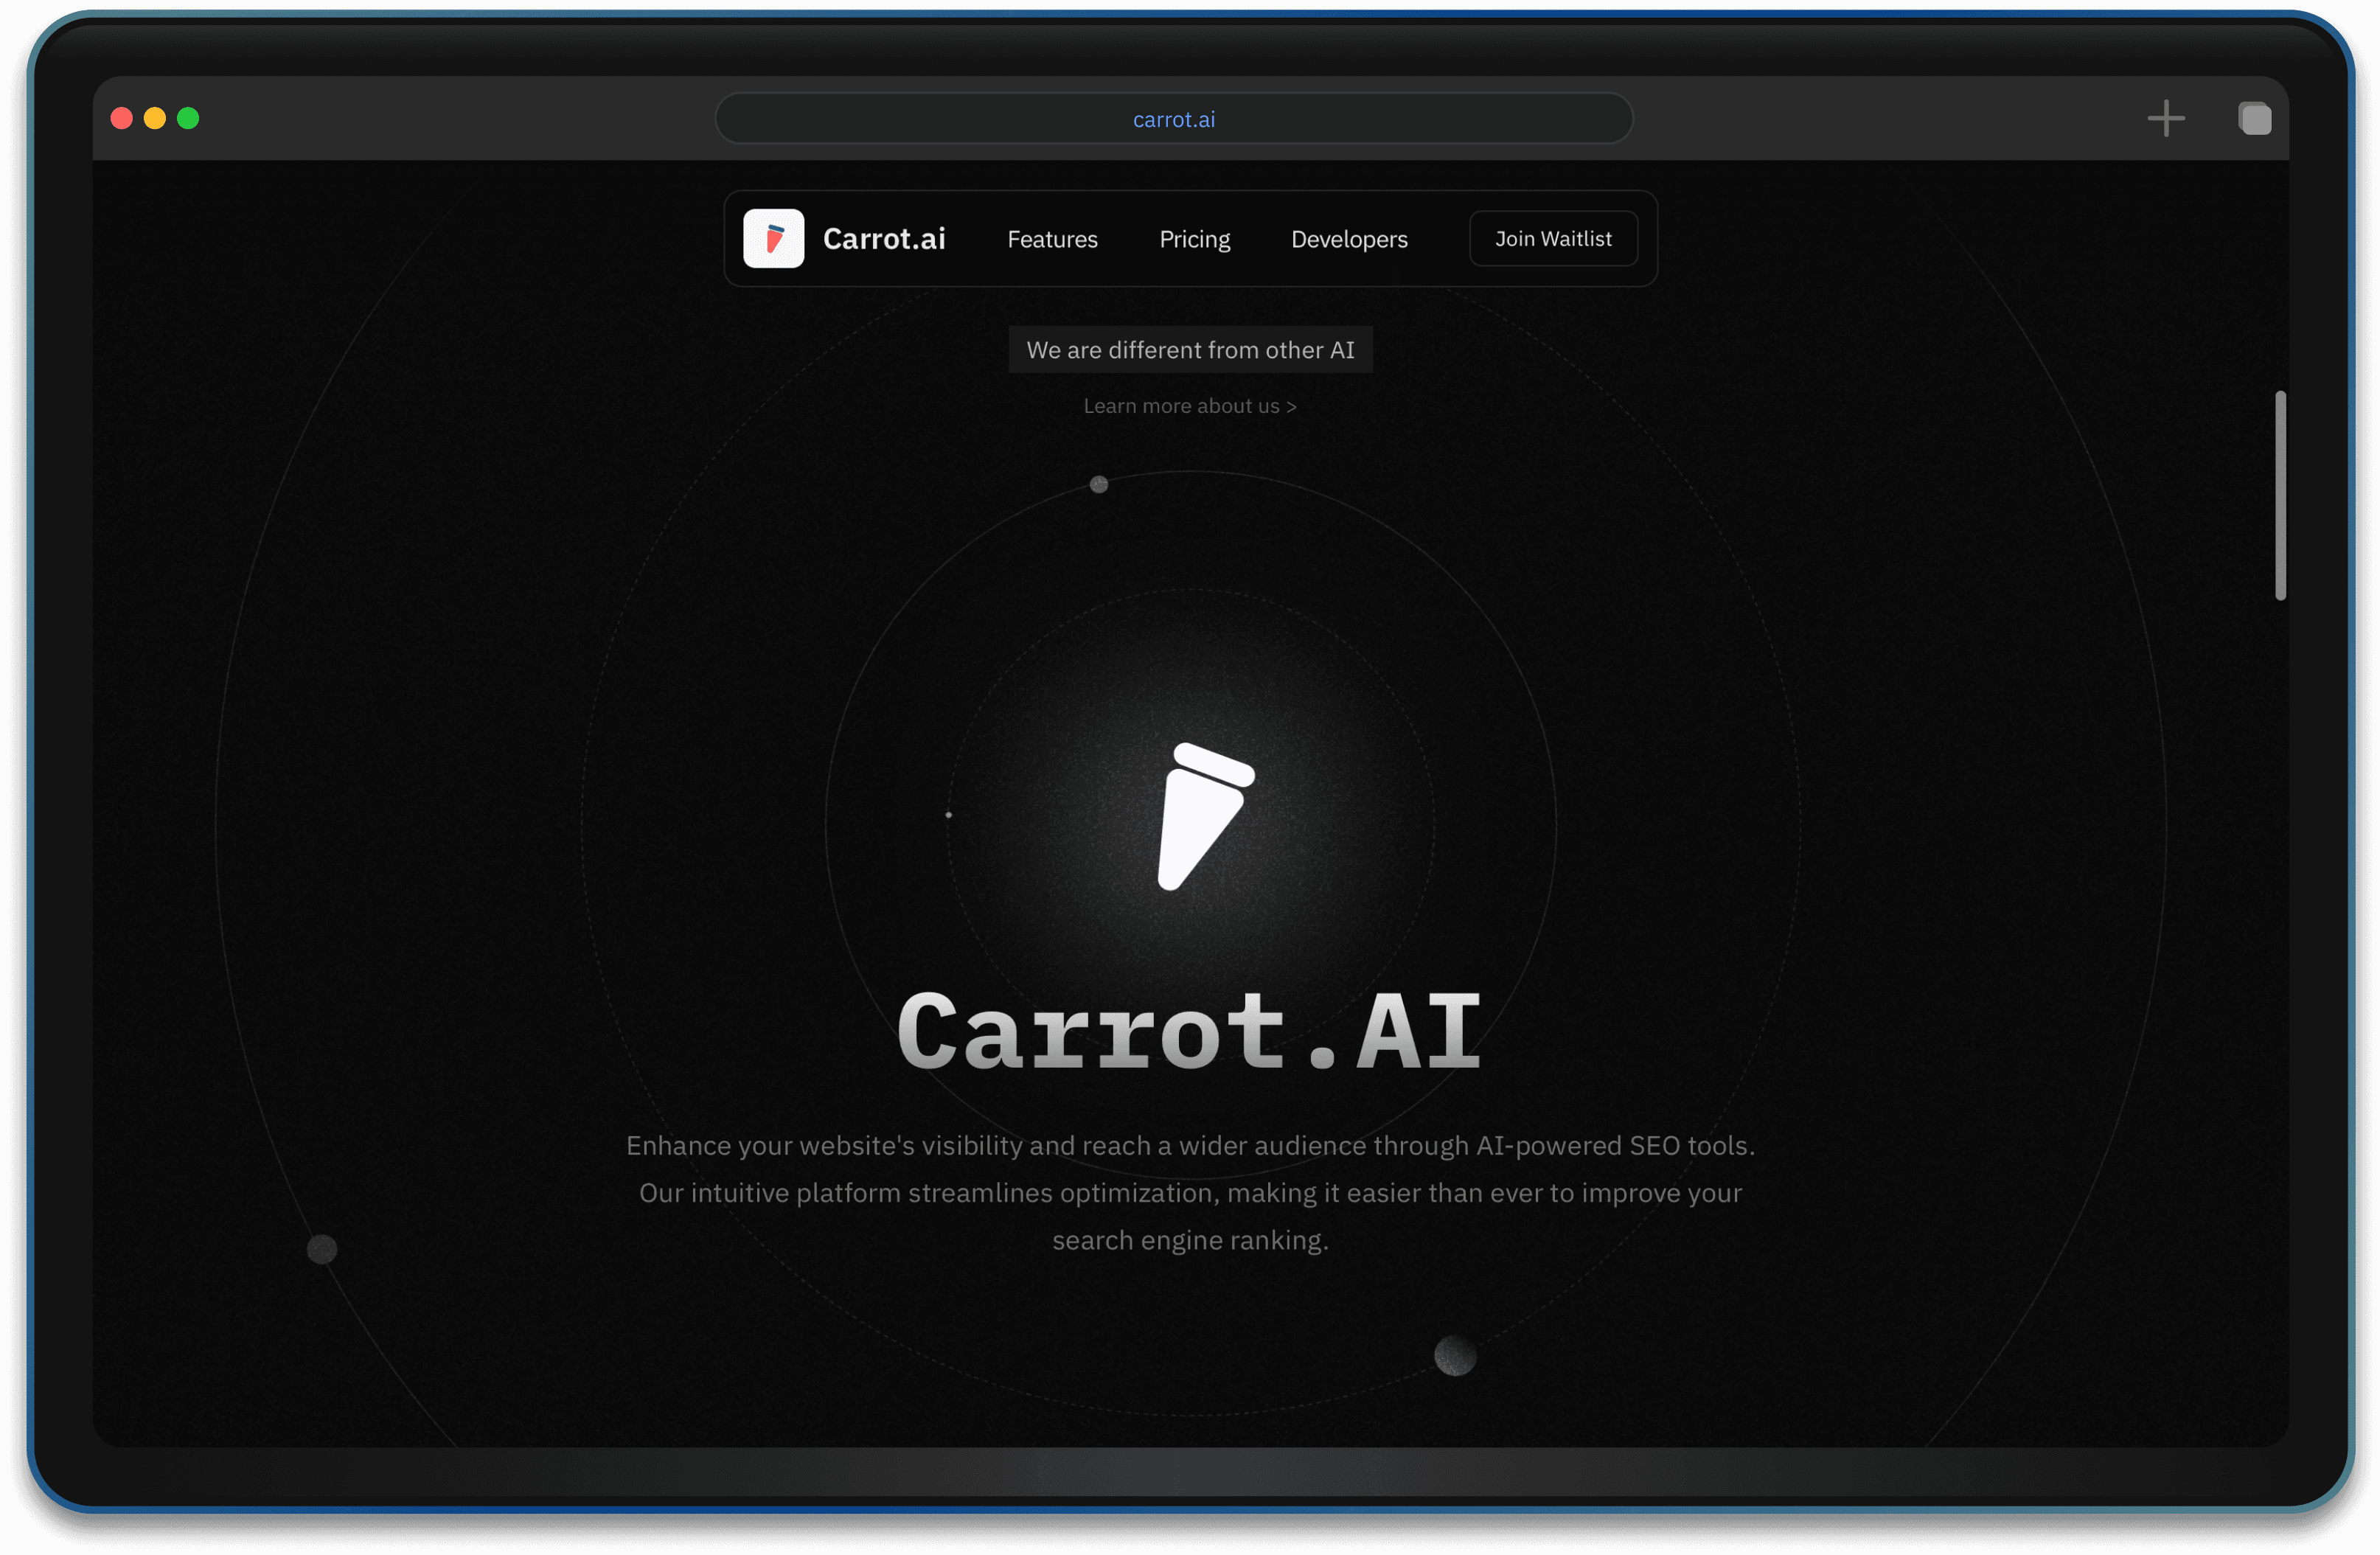The width and height of the screenshot is (2380, 1555).
Task: Click the red close window dot
Action: (122, 118)
